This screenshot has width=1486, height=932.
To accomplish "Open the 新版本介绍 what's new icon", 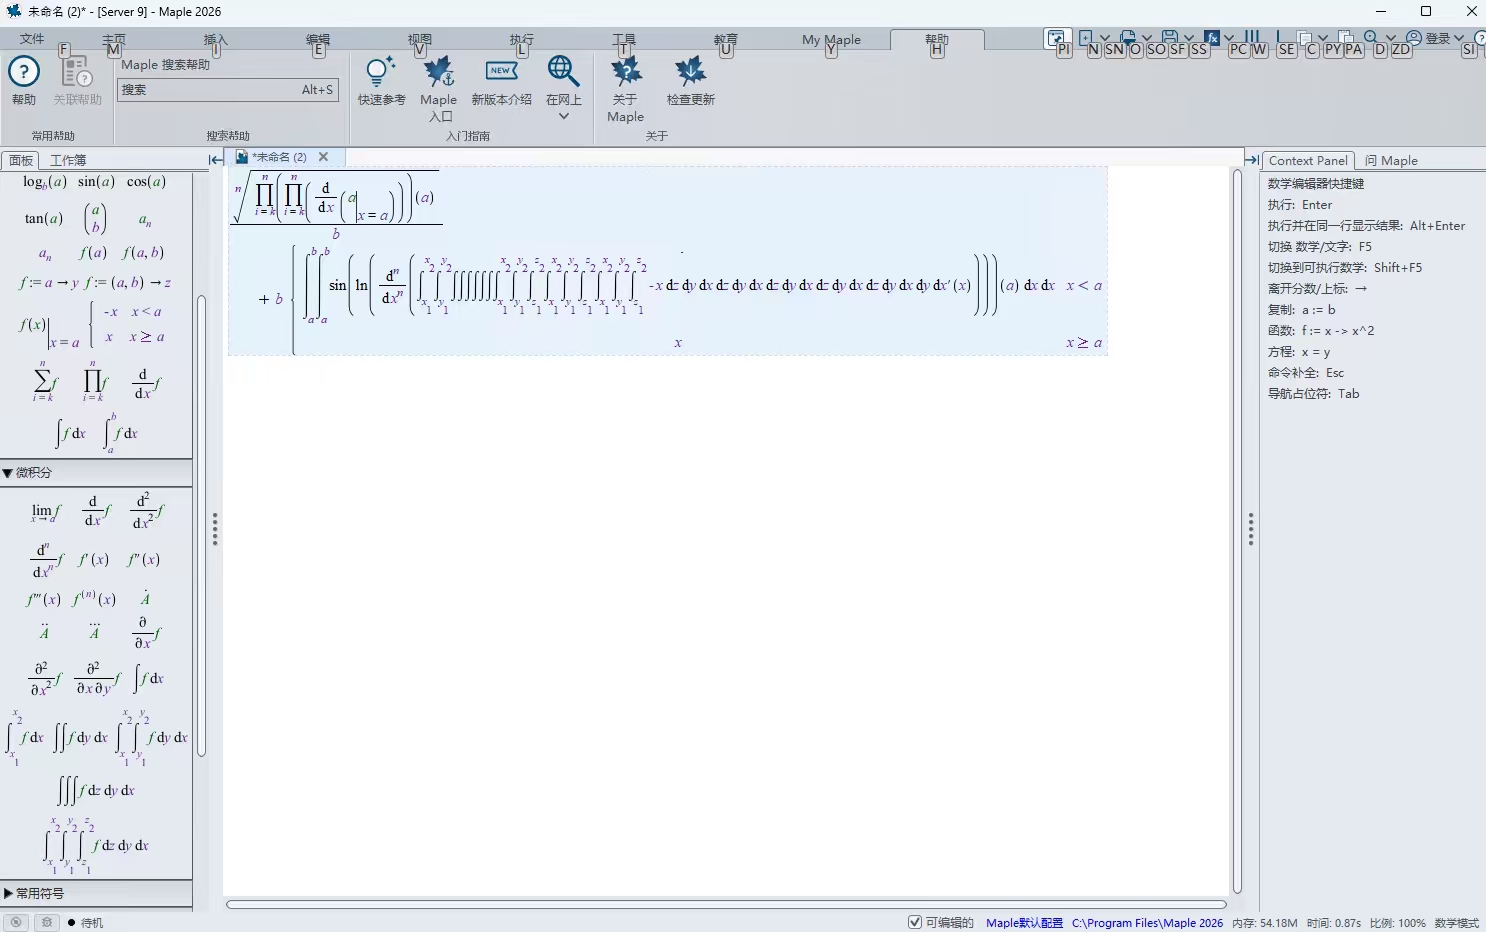I will [x=501, y=72].
